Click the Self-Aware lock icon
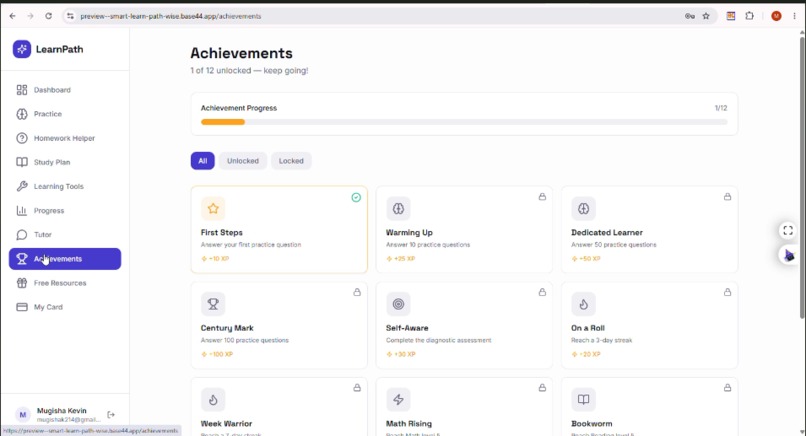806x436 pixels. point(542,292)
